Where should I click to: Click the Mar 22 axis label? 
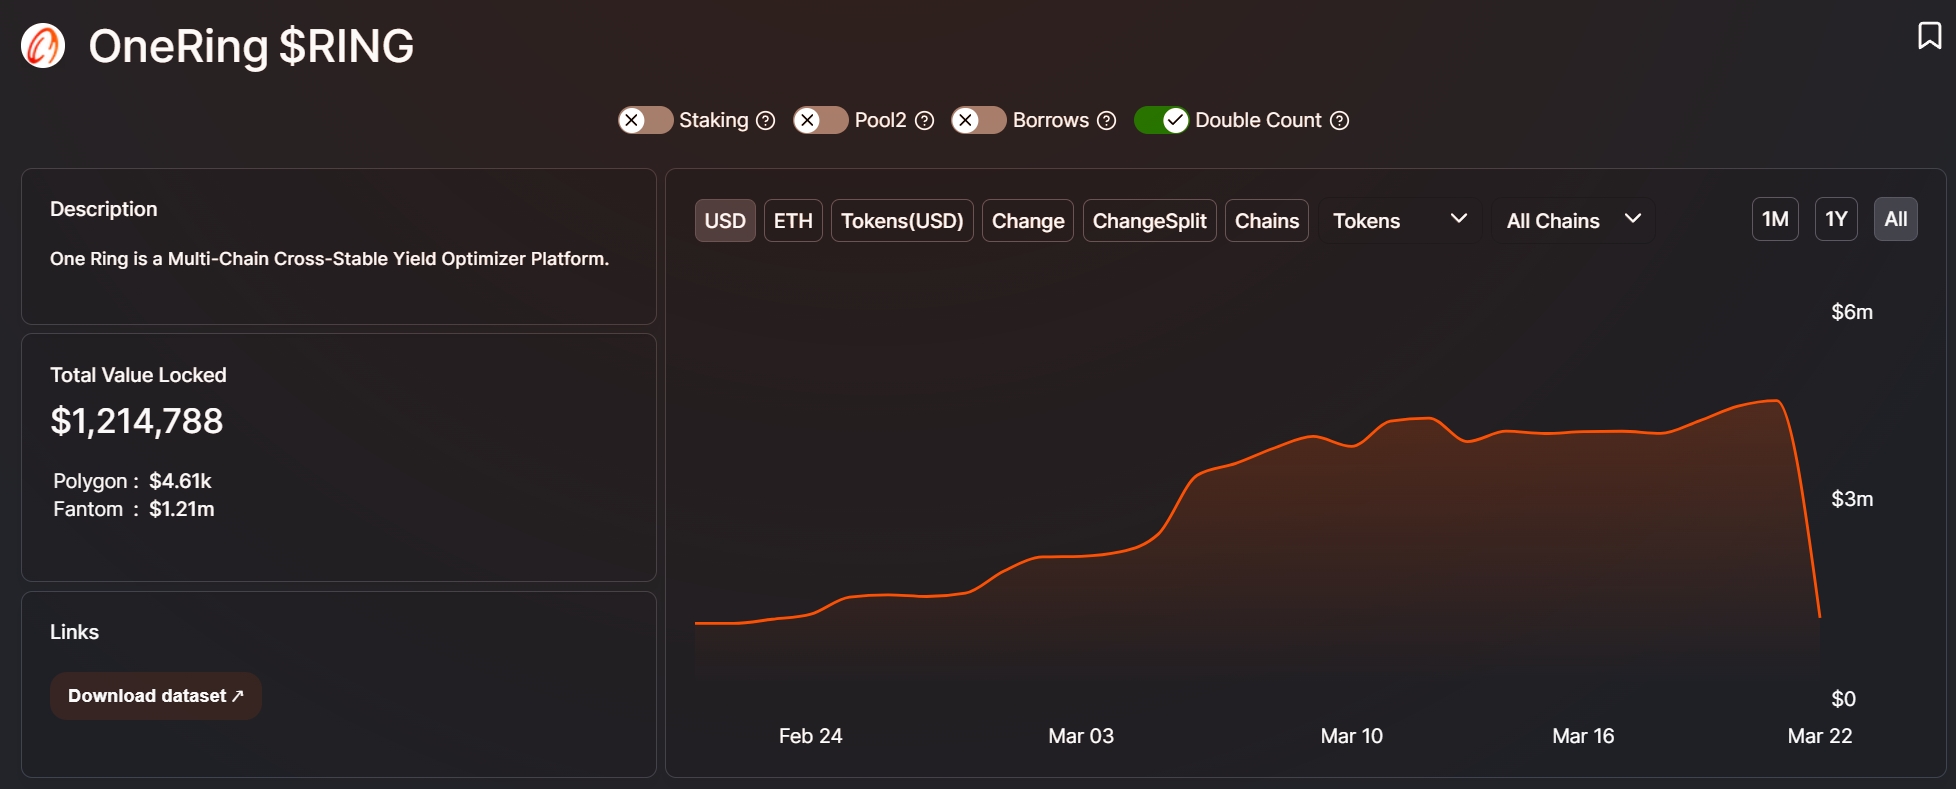point(1820,736)
